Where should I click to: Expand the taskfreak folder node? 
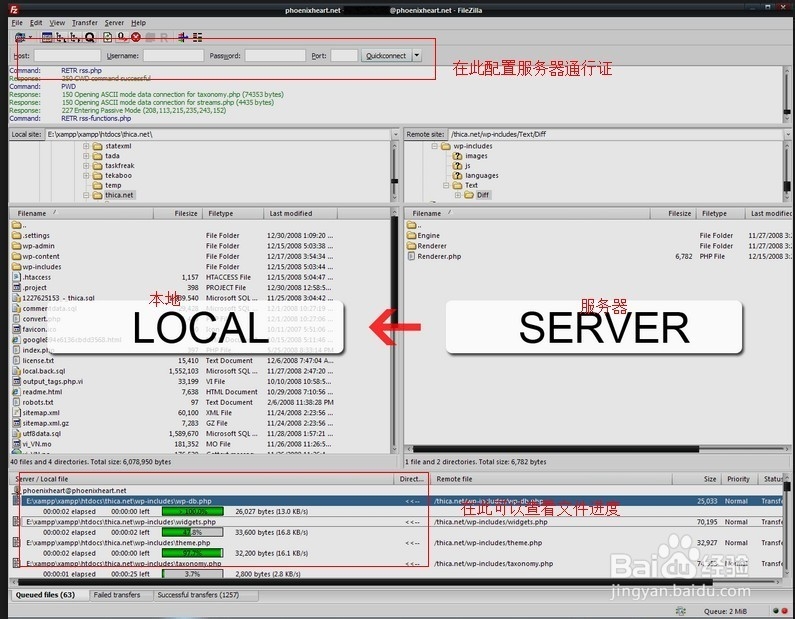[86, 166]
